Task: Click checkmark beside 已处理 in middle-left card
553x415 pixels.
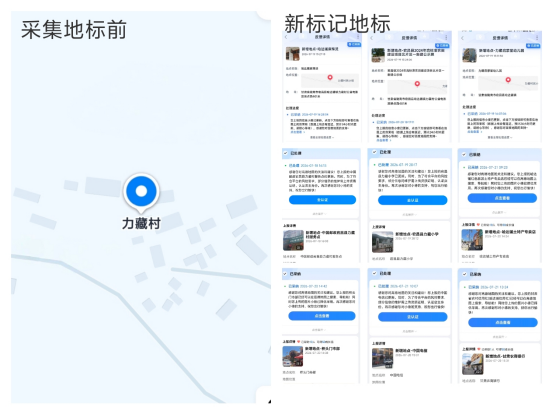Action: pyautogui.click(x=285, y=153)
